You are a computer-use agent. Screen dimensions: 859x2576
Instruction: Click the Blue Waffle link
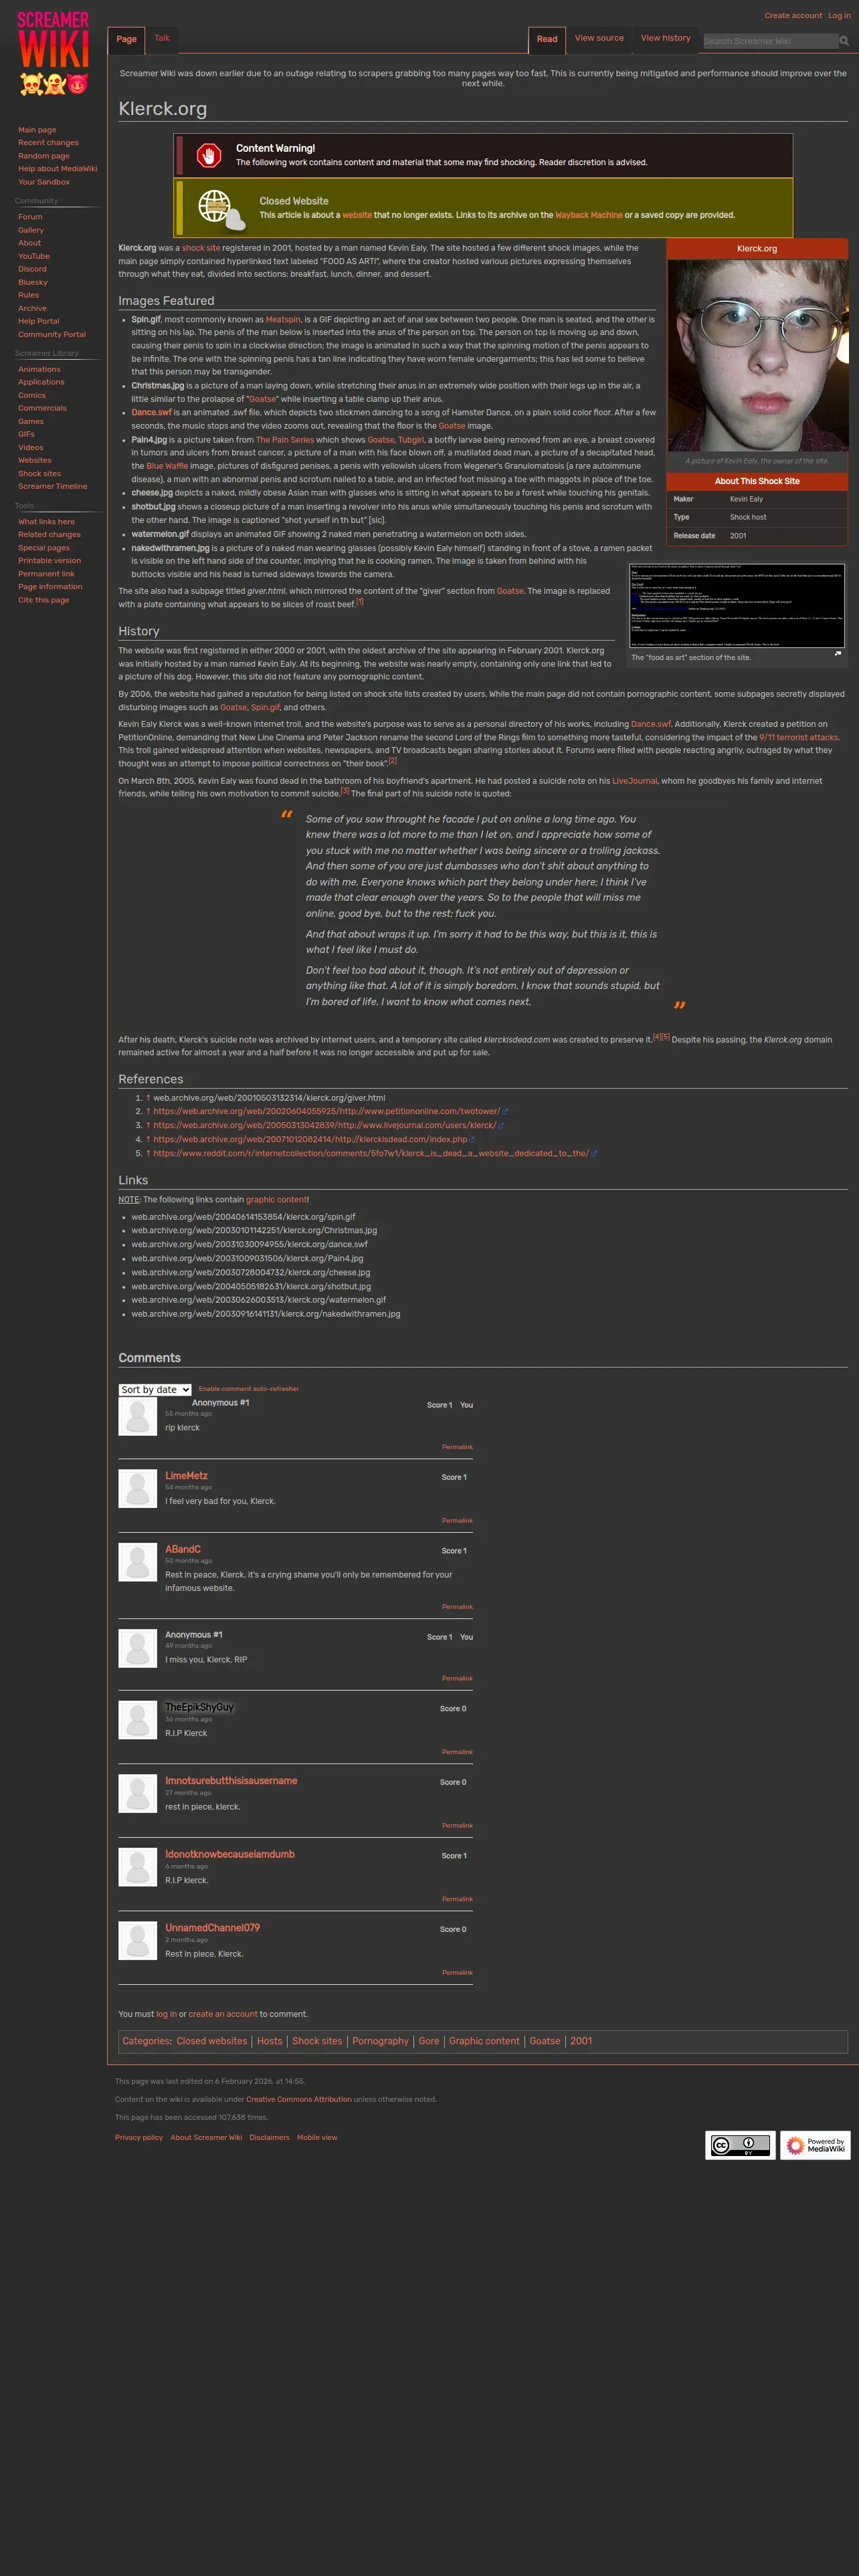pyautogui.click(x=167, y=466)
